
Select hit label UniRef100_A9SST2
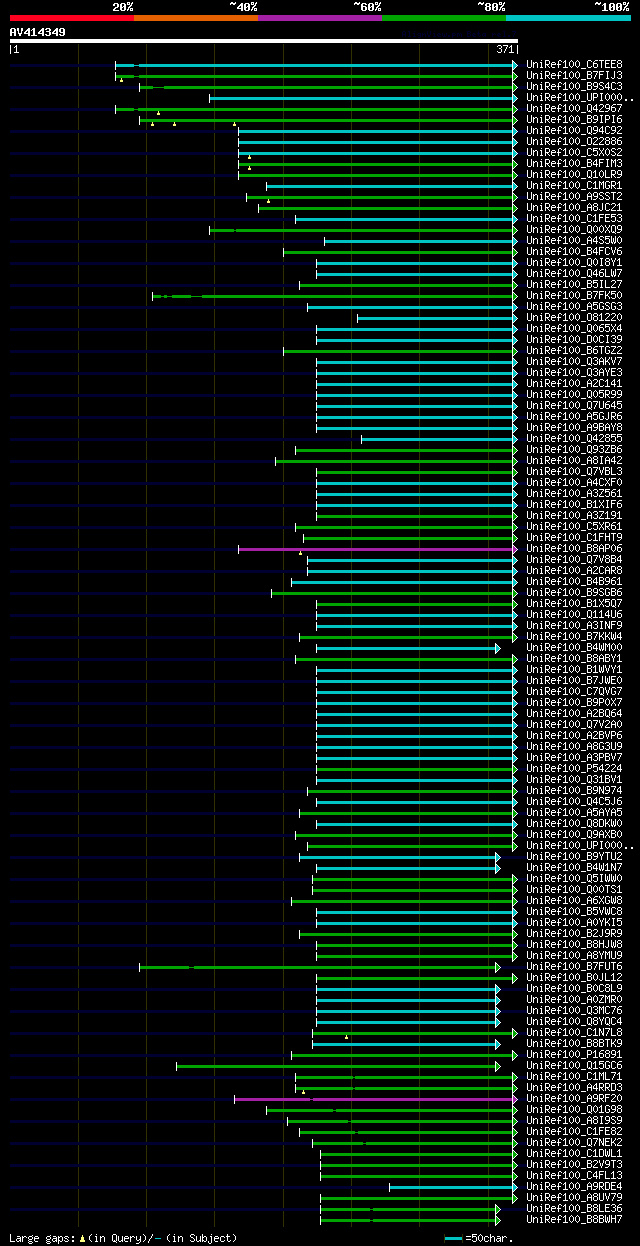click(574, 196)
